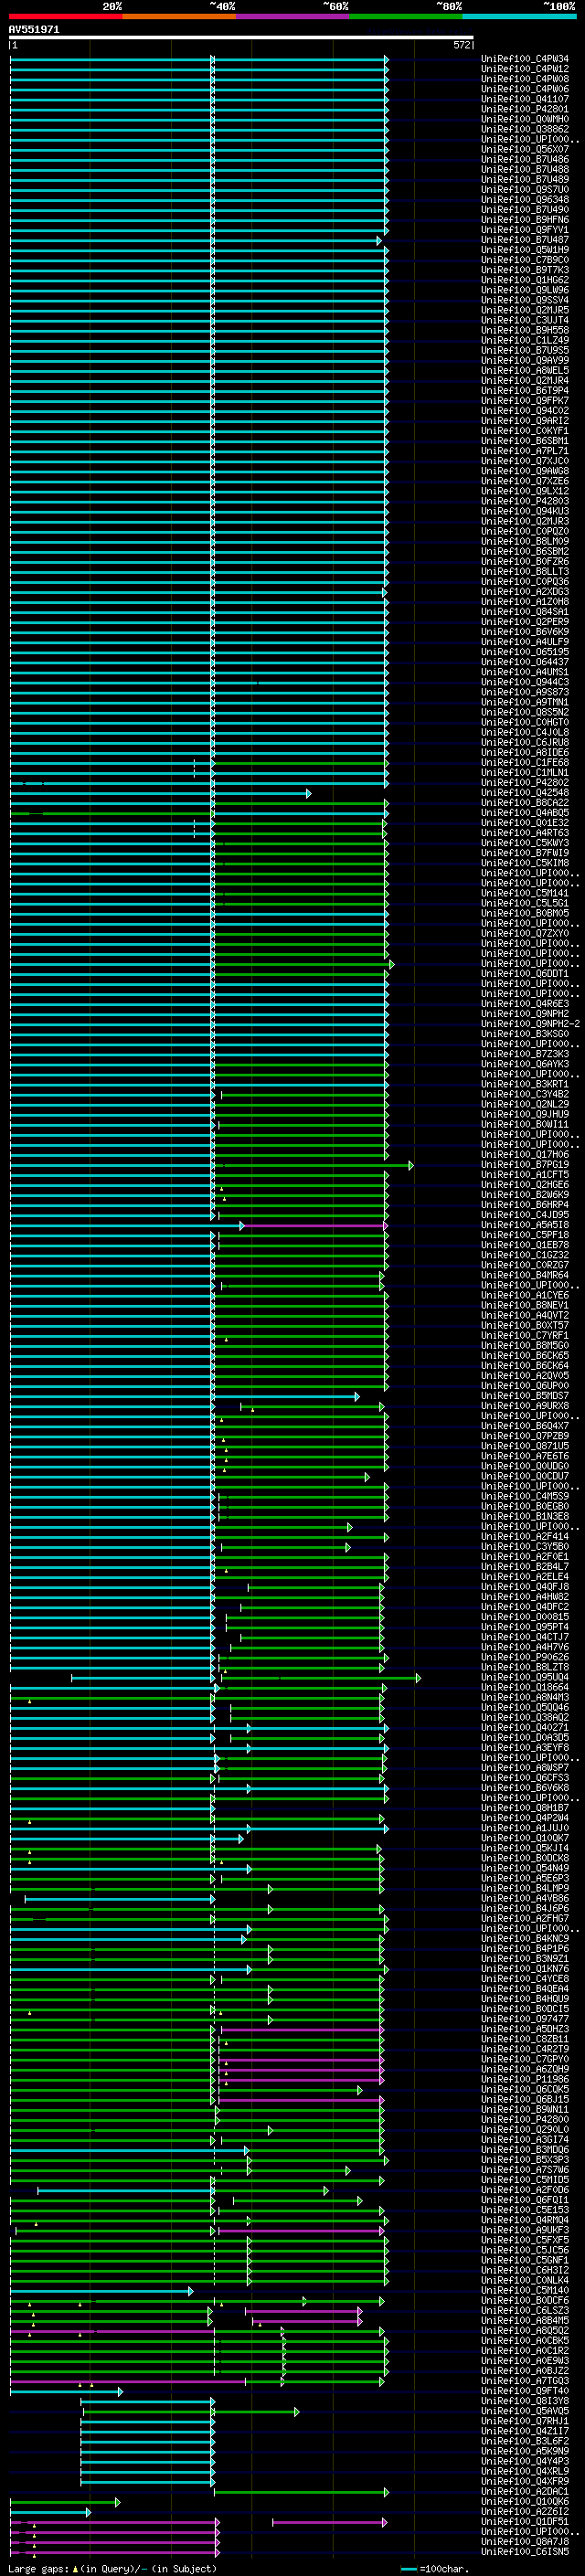Select hit label UniRef100_A5A5I8
The image size is (585, 2576).
coord(525,1225)
